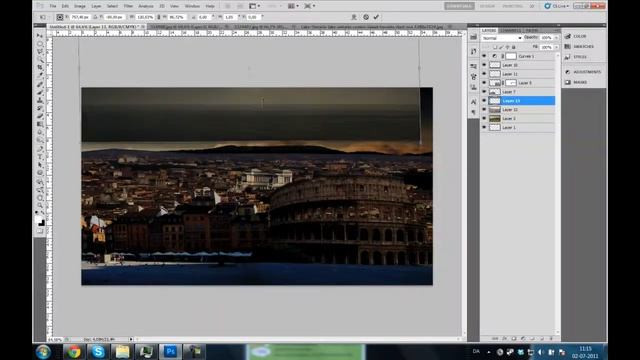Screen dimensions: 640x360
Task: Open the Opacity slider dropdown arrow
Action: [556, 38]
